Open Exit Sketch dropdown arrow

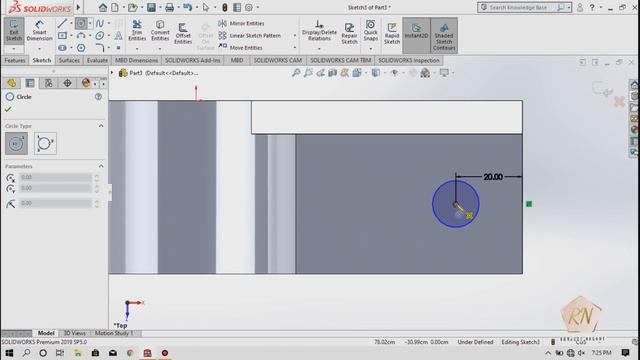tap(14, 49)
